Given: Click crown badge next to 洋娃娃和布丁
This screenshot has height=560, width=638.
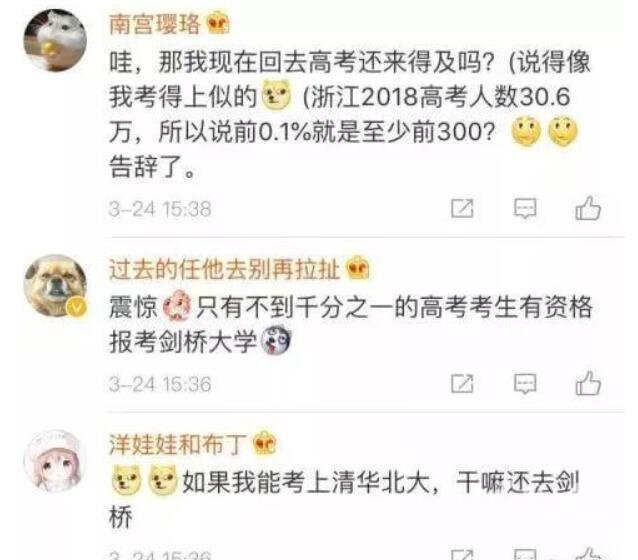Looking at the screenshot, I should coord(264,444).
